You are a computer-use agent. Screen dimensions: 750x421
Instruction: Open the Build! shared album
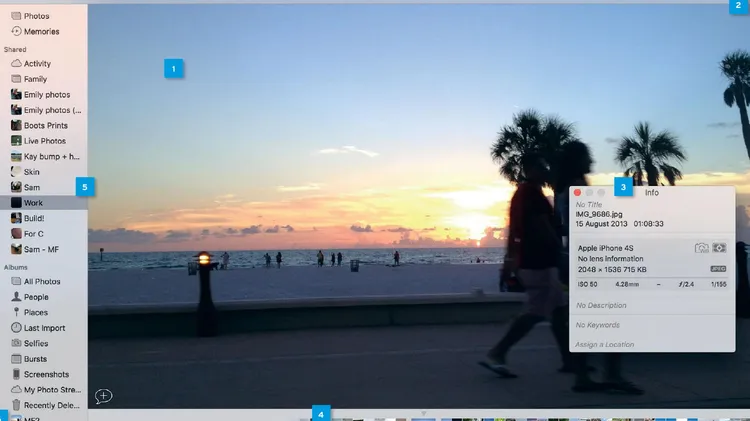click(x=34, y=218)
